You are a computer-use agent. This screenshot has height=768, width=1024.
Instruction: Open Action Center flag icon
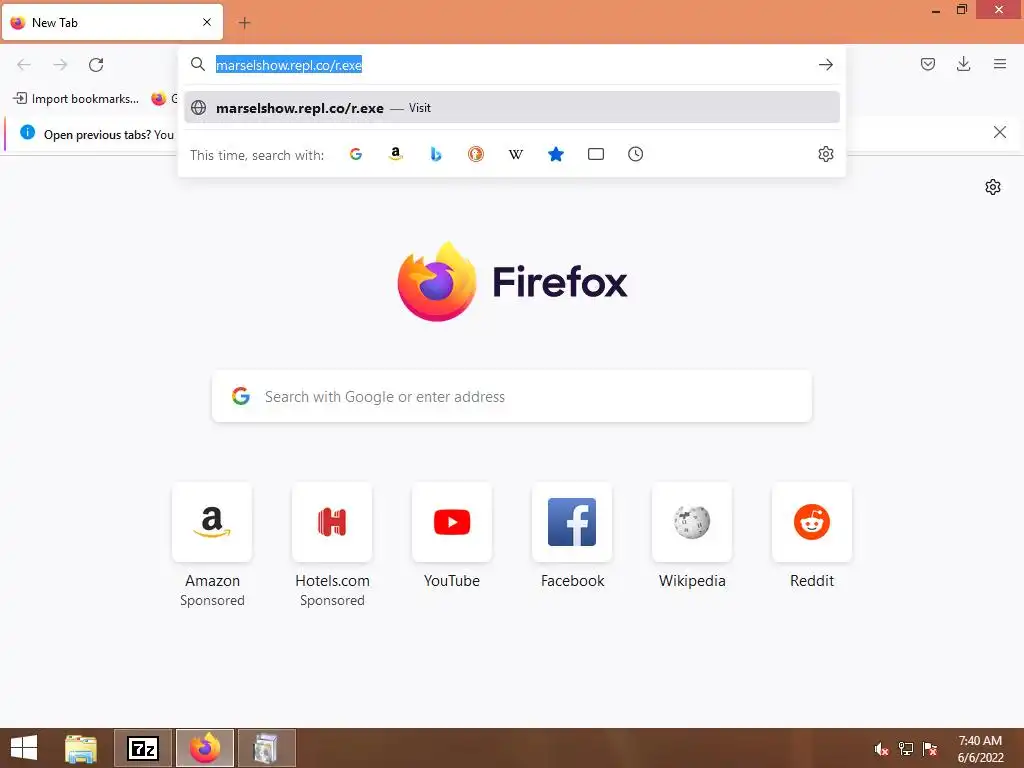(x=930, y=749)
